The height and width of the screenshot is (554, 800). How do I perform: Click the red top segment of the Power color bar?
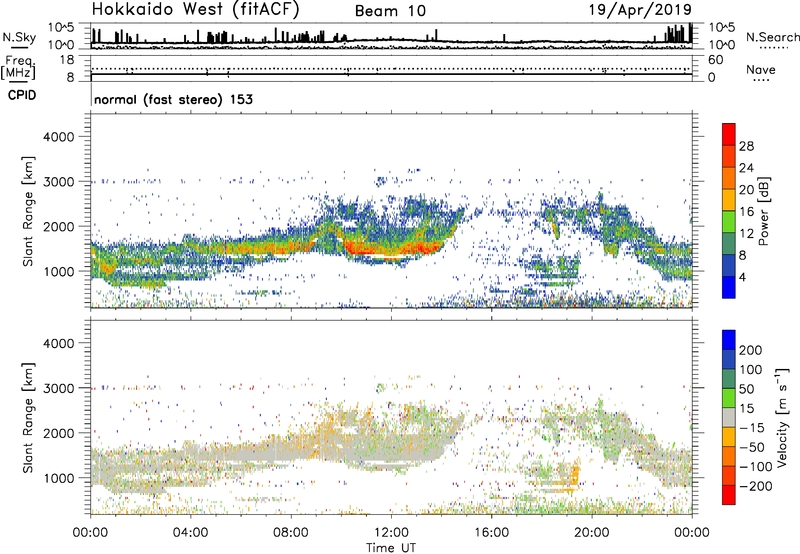(729, 135)
